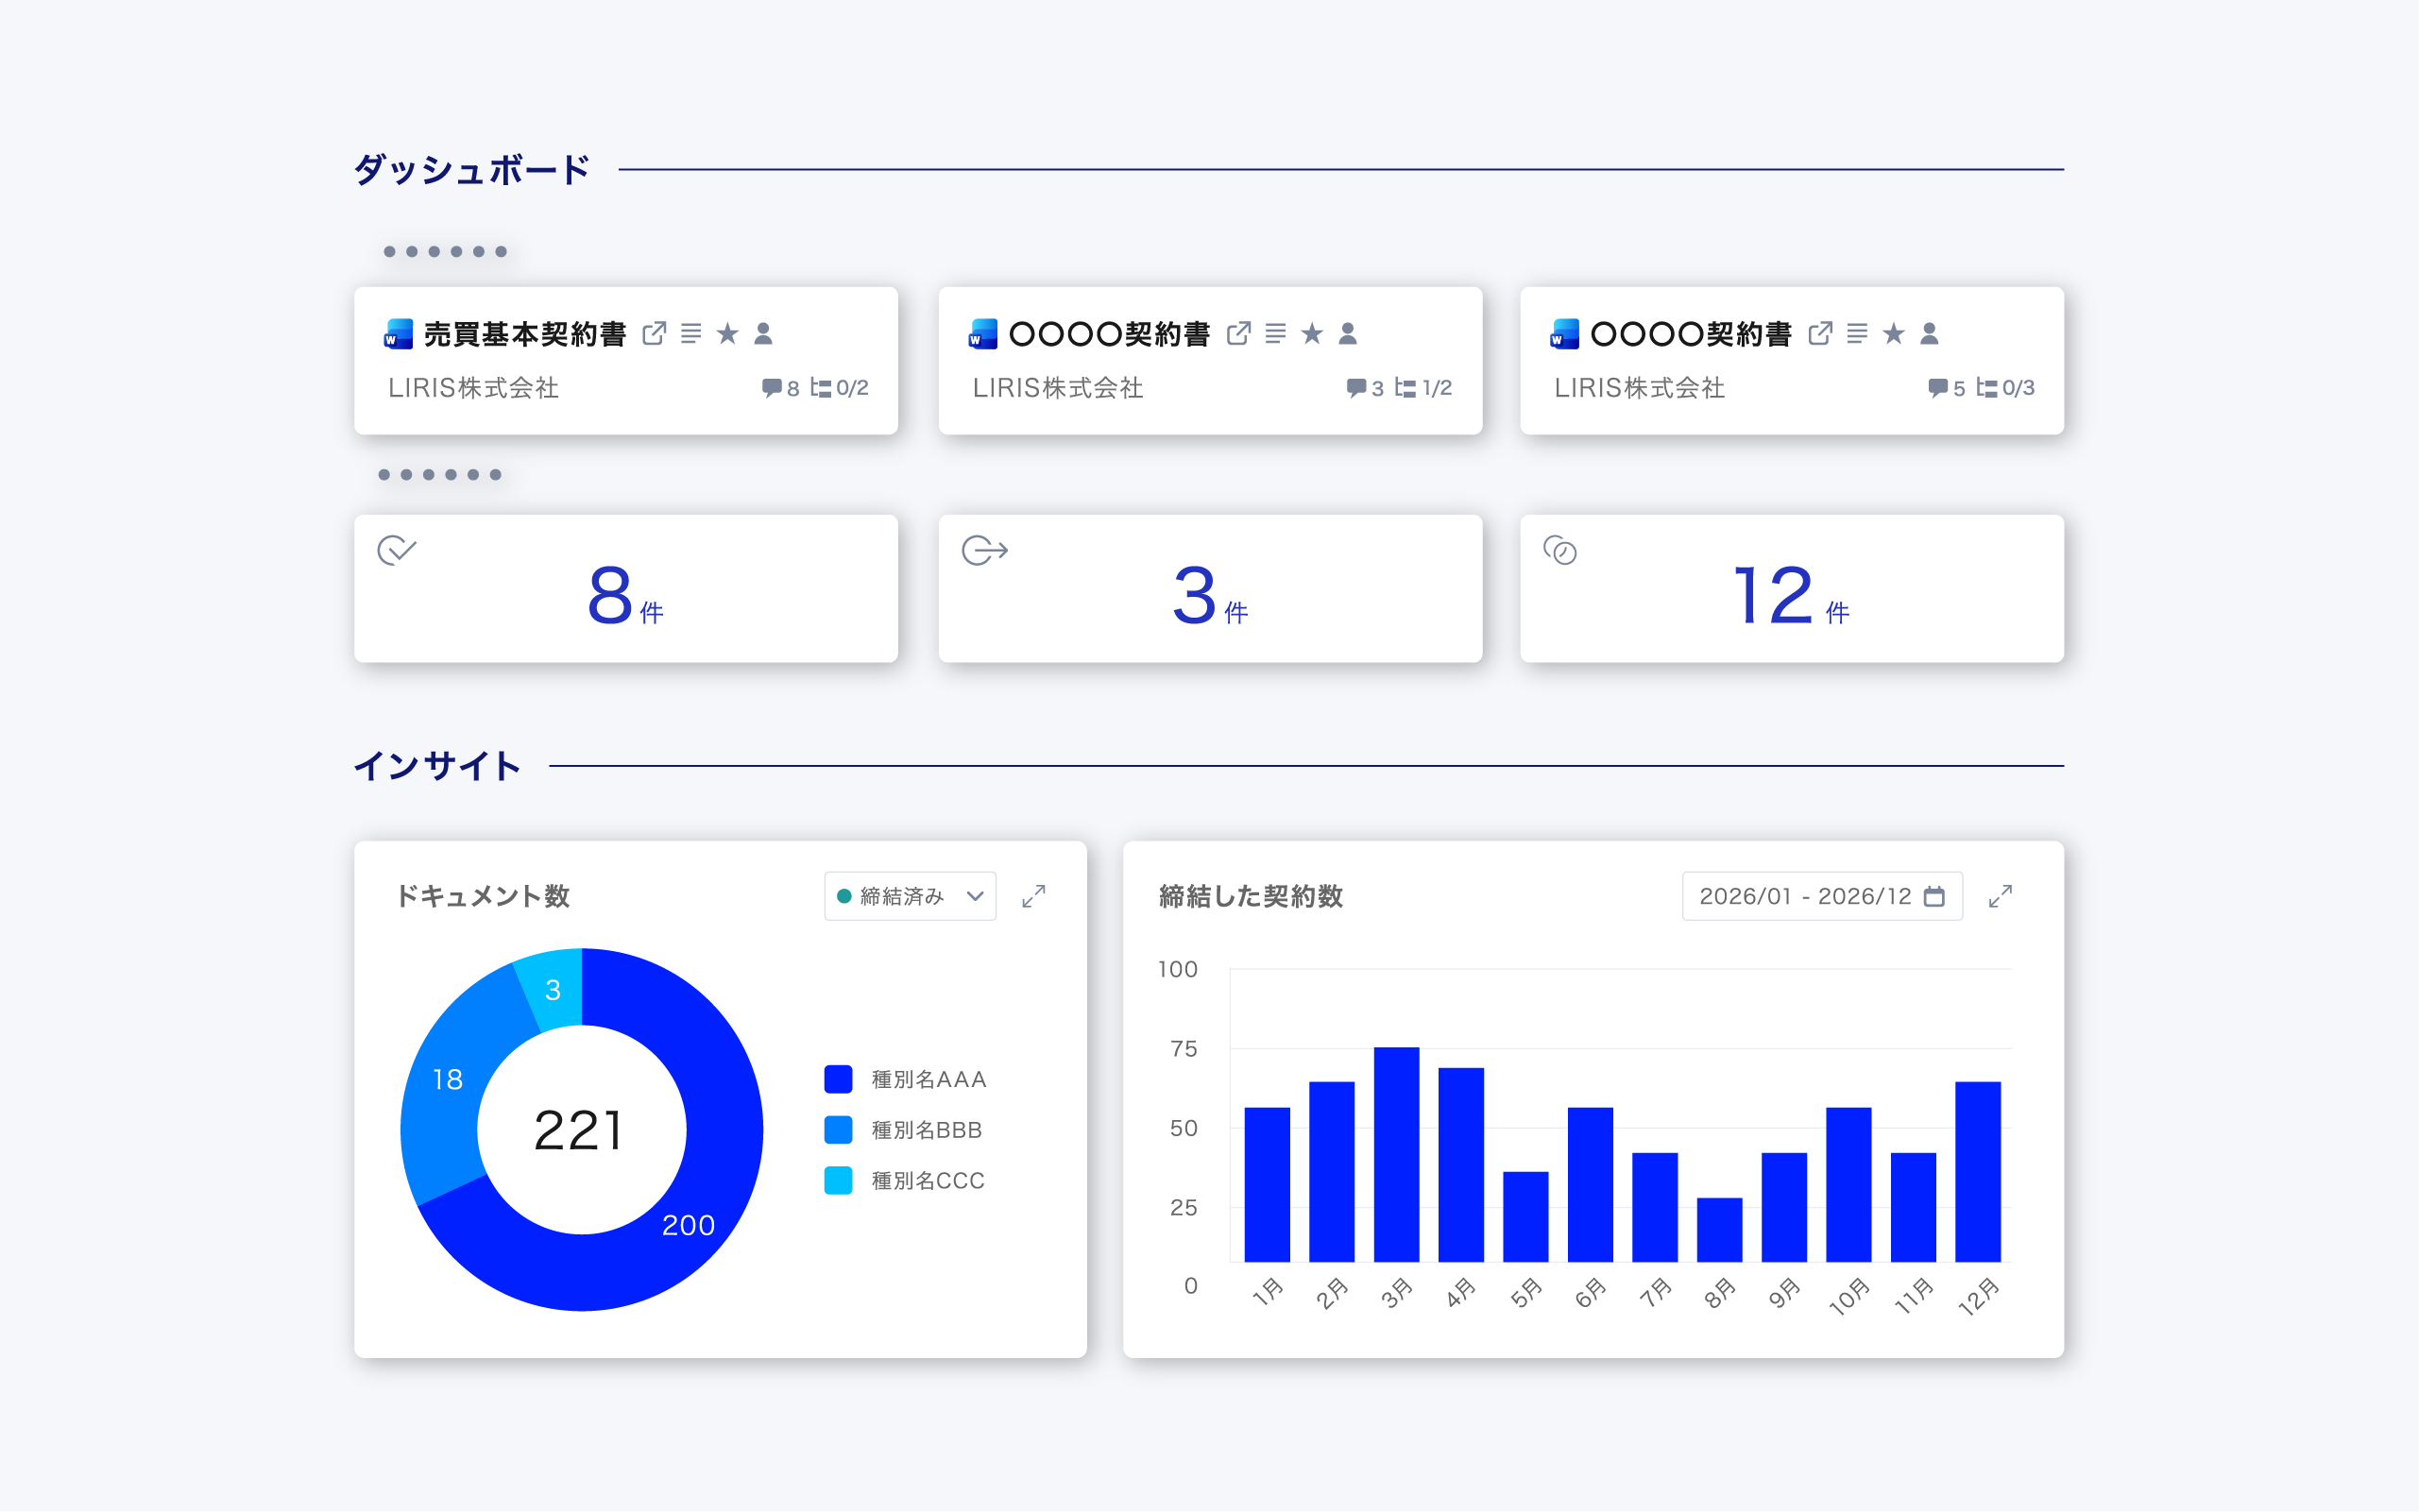Click task tree icon showing 0/2
This screenshot has height=1512, width=2419.
(x=820, y=387)
